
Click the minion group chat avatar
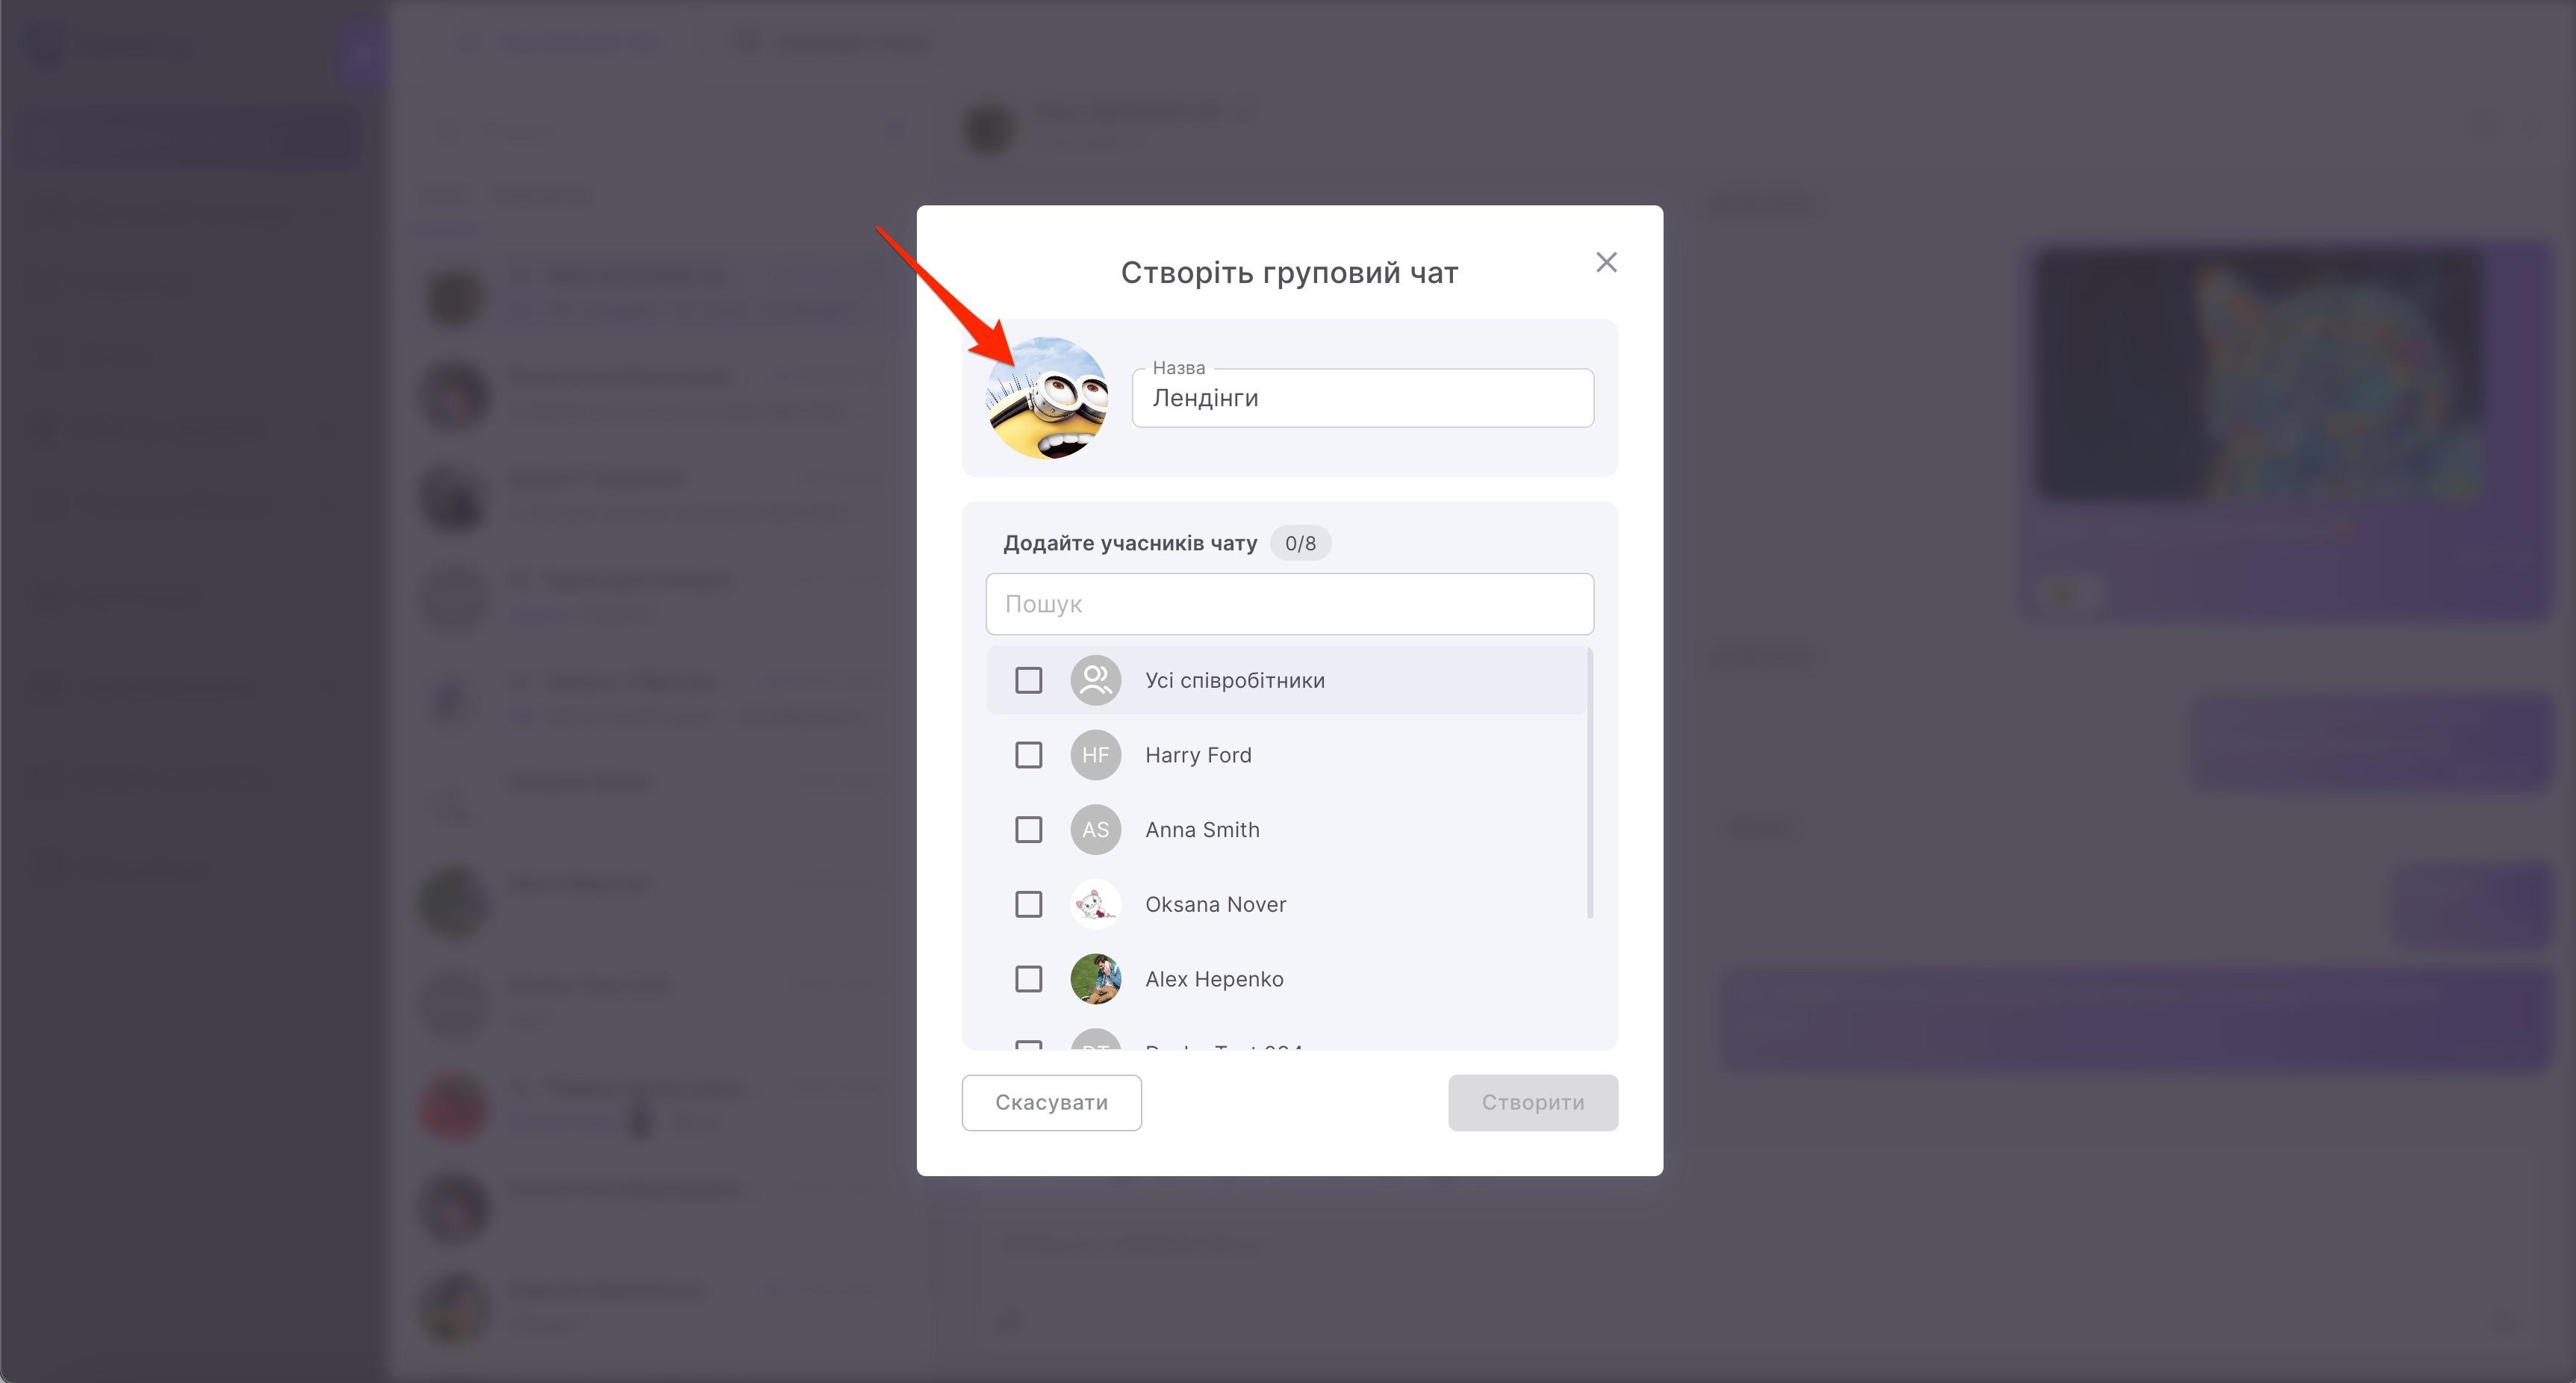[x=1047, y=398]
